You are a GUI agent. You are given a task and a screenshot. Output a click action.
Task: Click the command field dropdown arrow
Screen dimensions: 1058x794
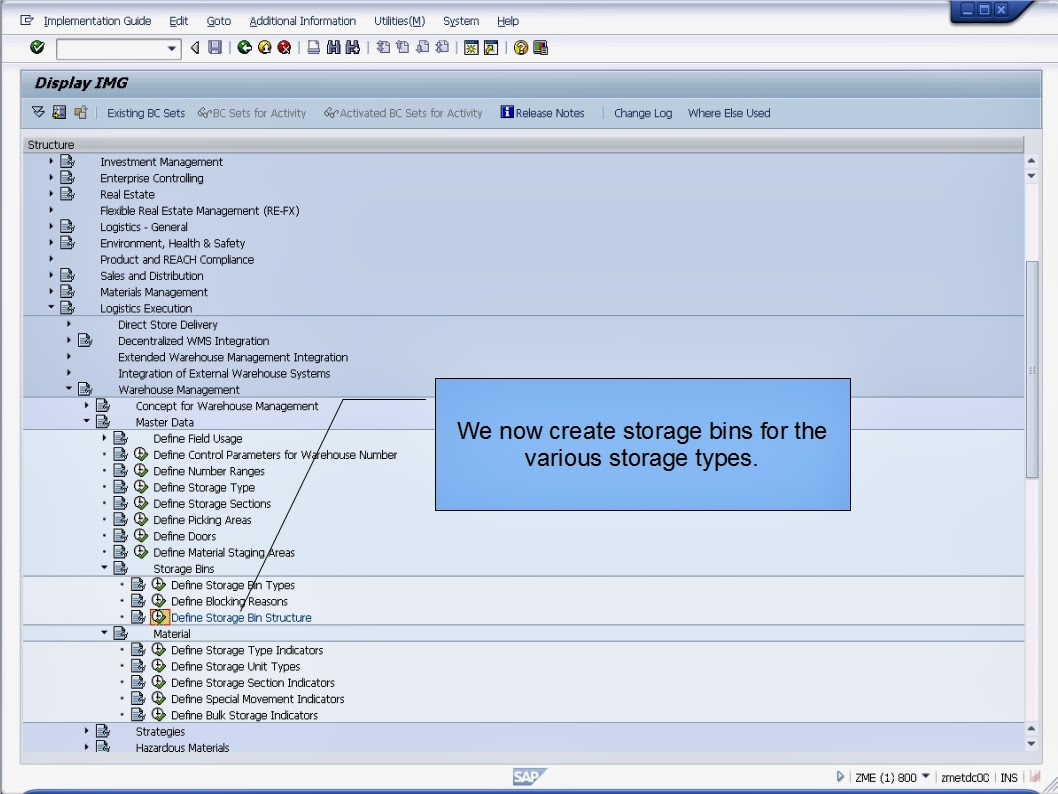tap(172, 47)
